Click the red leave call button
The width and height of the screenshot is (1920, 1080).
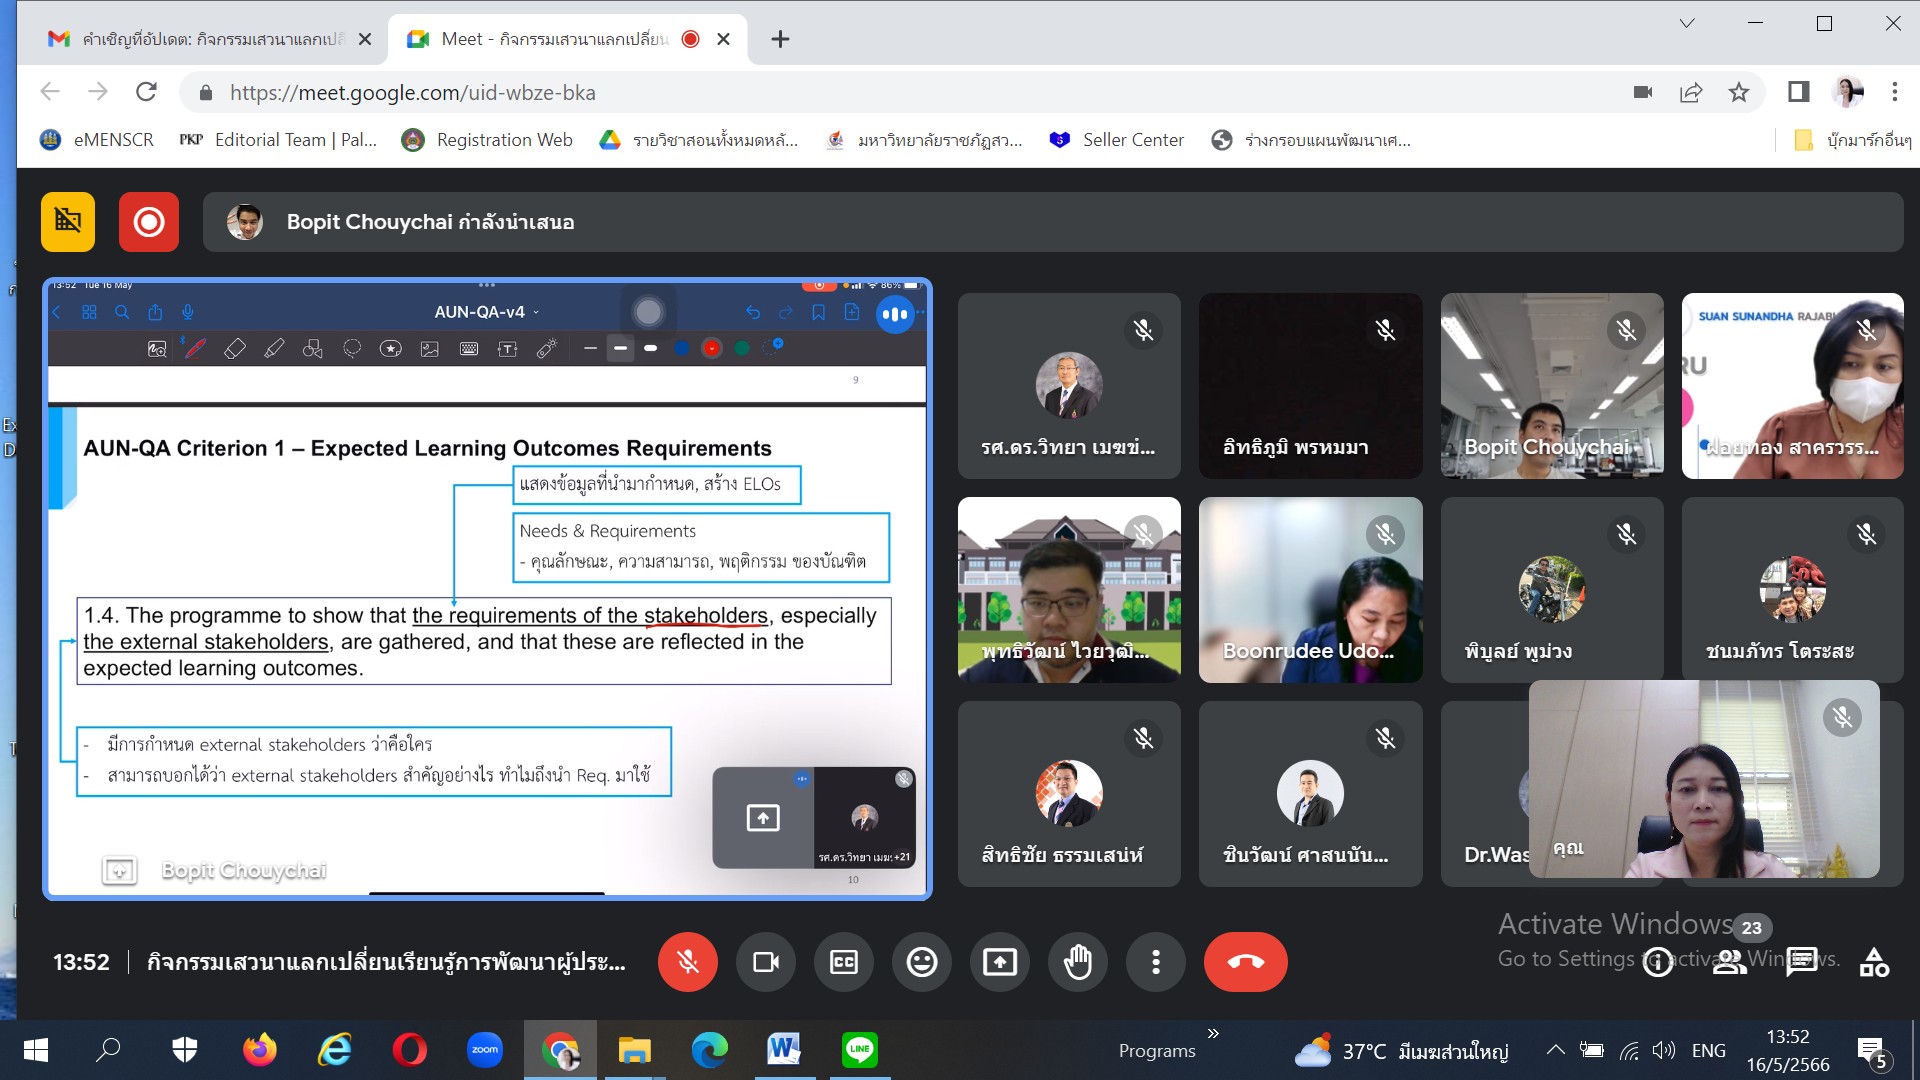[1245, 962]
